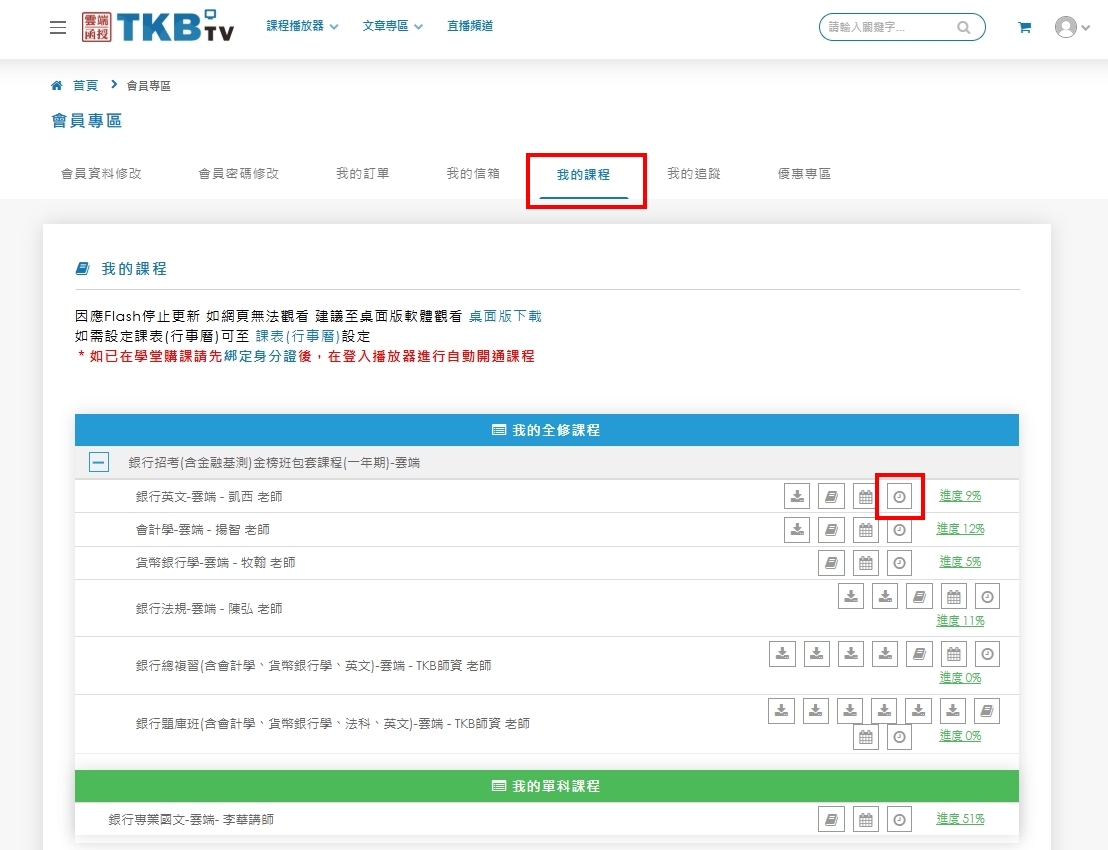Expand the 課程播放器 dropdown menu
The width and height of the screenshot is (1108, 850).
tap(302, 26)
